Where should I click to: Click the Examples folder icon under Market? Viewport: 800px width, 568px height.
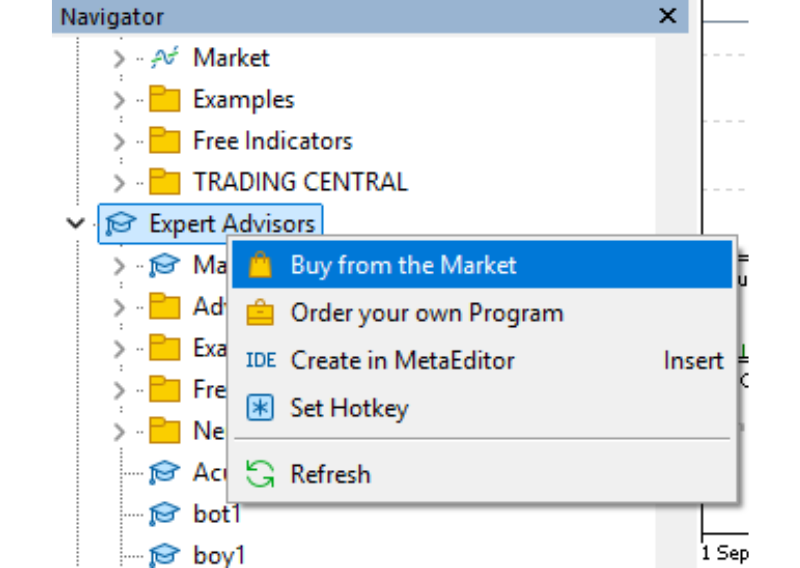tap(165, 99)
